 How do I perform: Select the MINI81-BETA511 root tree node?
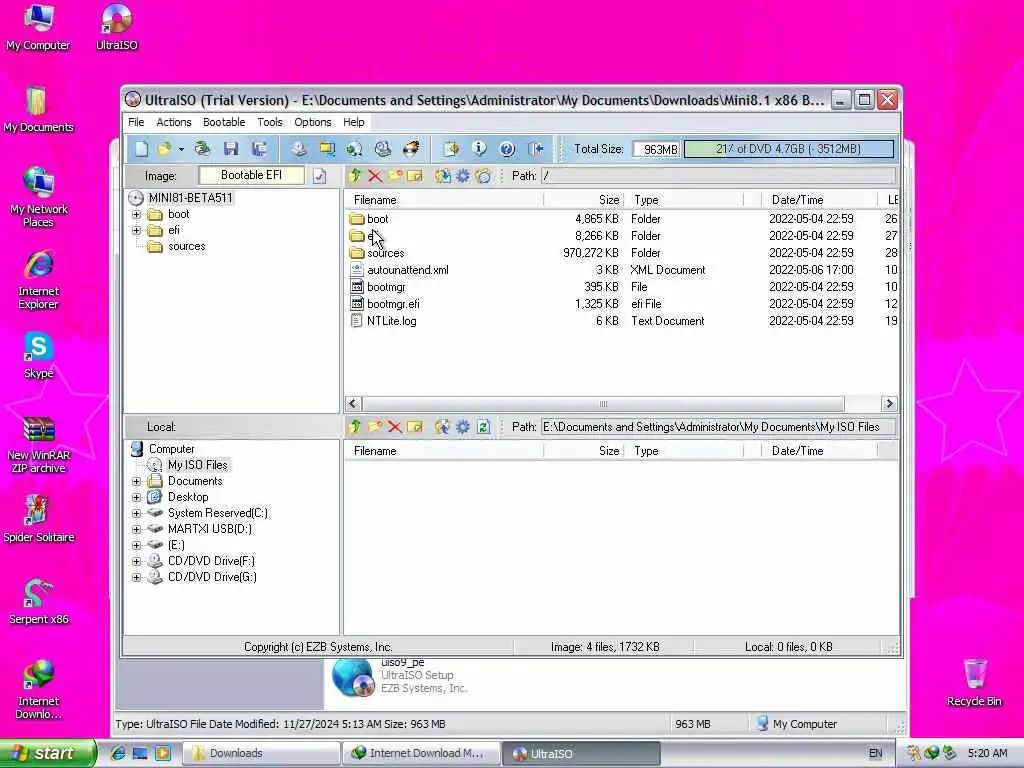point(190,198)
